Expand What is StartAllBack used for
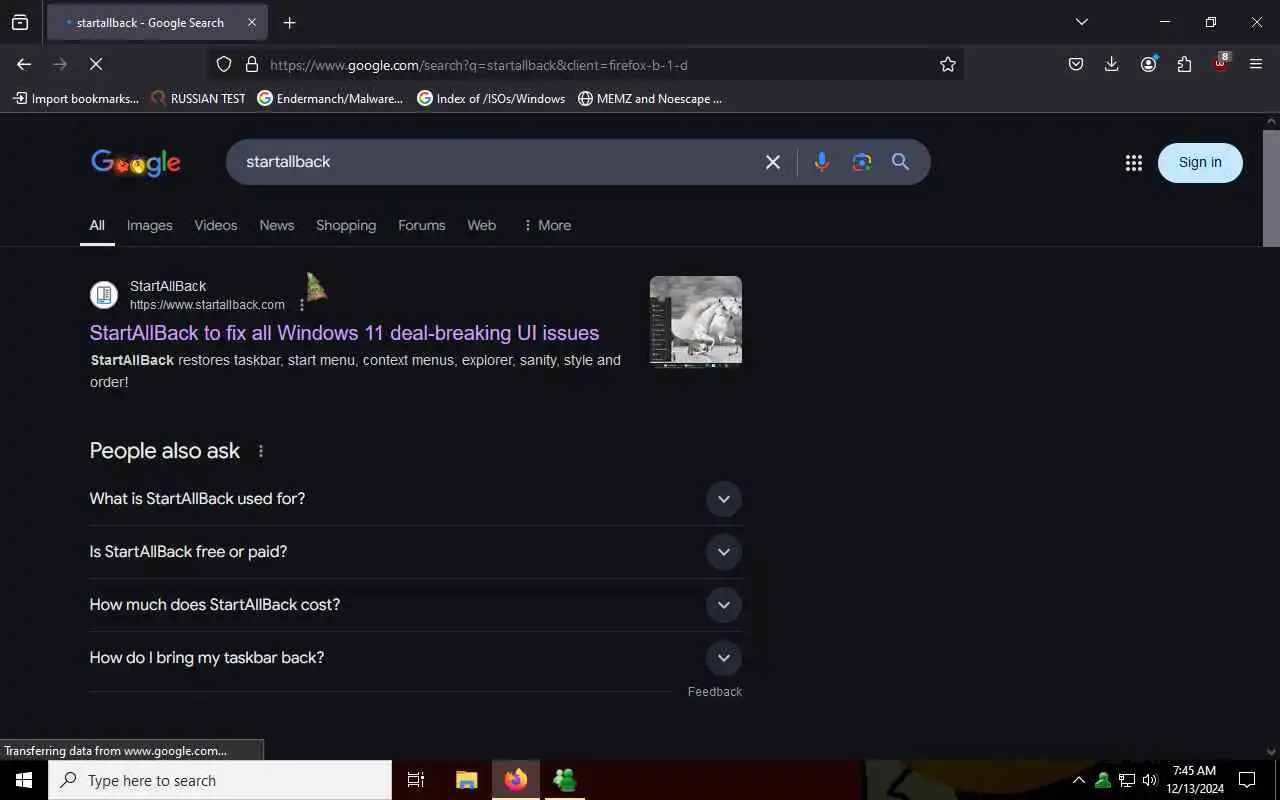The height and width of the screenshot is (800, 1280). (x=416, y=499)
